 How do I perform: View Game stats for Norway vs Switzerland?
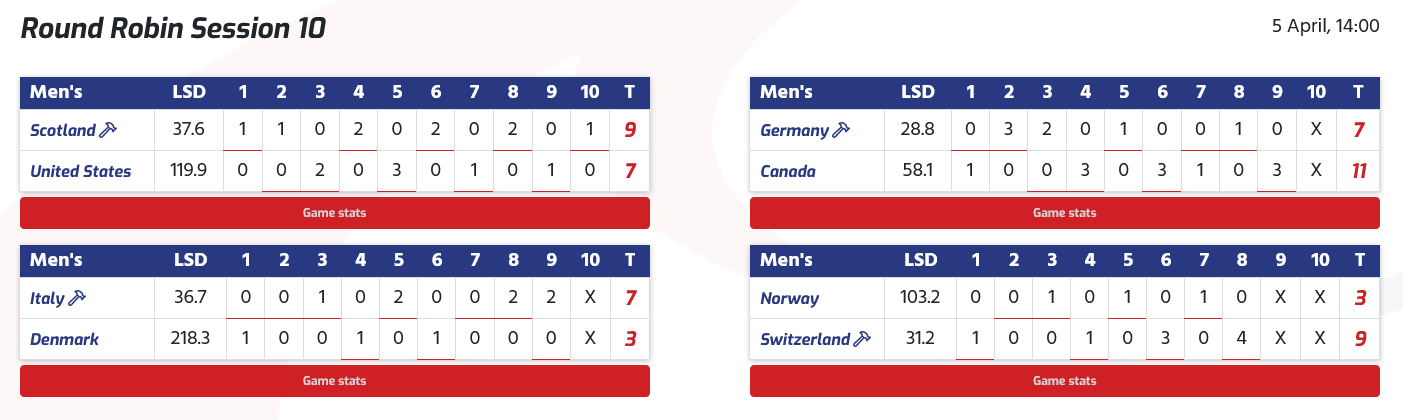click(1064, 381)
